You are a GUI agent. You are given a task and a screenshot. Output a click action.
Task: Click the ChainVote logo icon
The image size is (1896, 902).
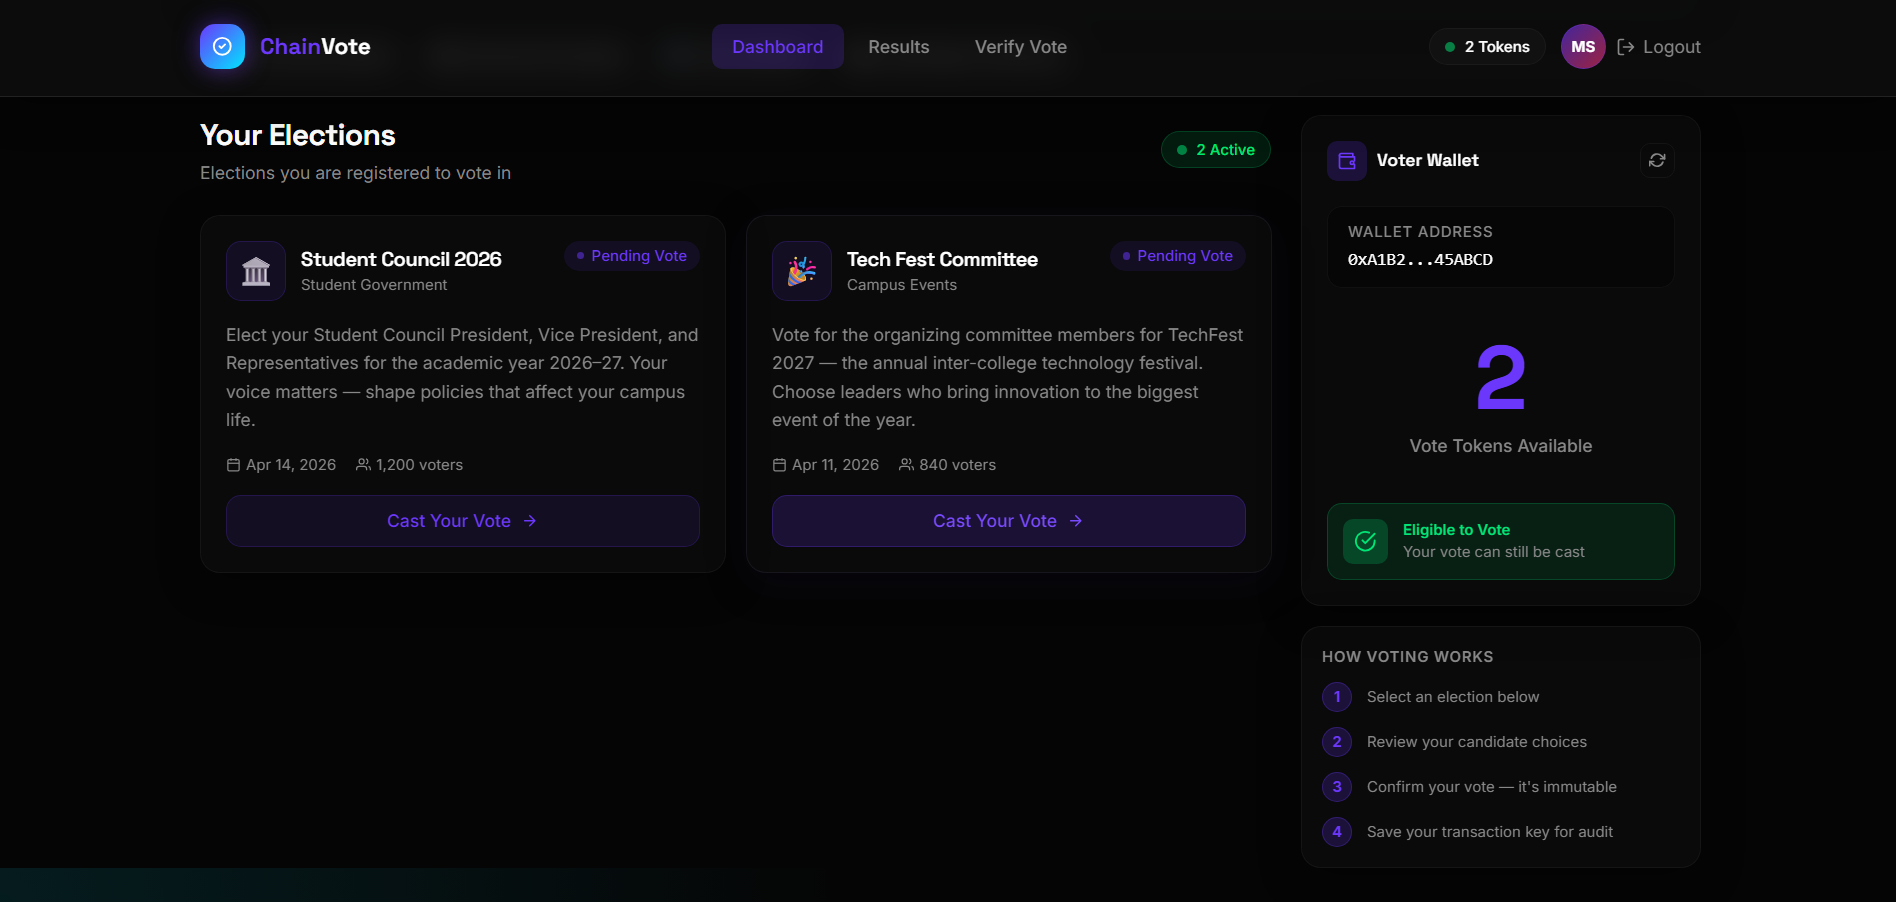(x=222, y=47)
